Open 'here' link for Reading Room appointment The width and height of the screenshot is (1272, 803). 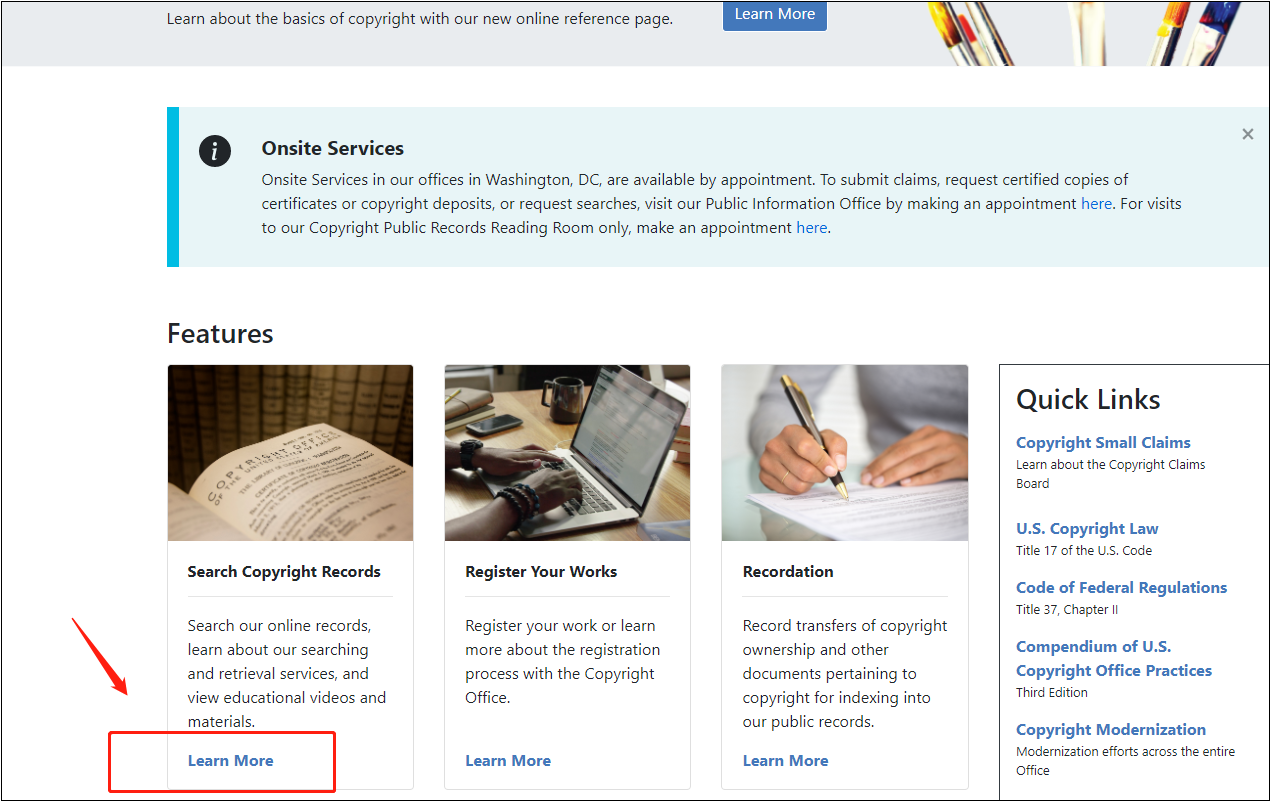pyautogui.click(x=811, y=227)
